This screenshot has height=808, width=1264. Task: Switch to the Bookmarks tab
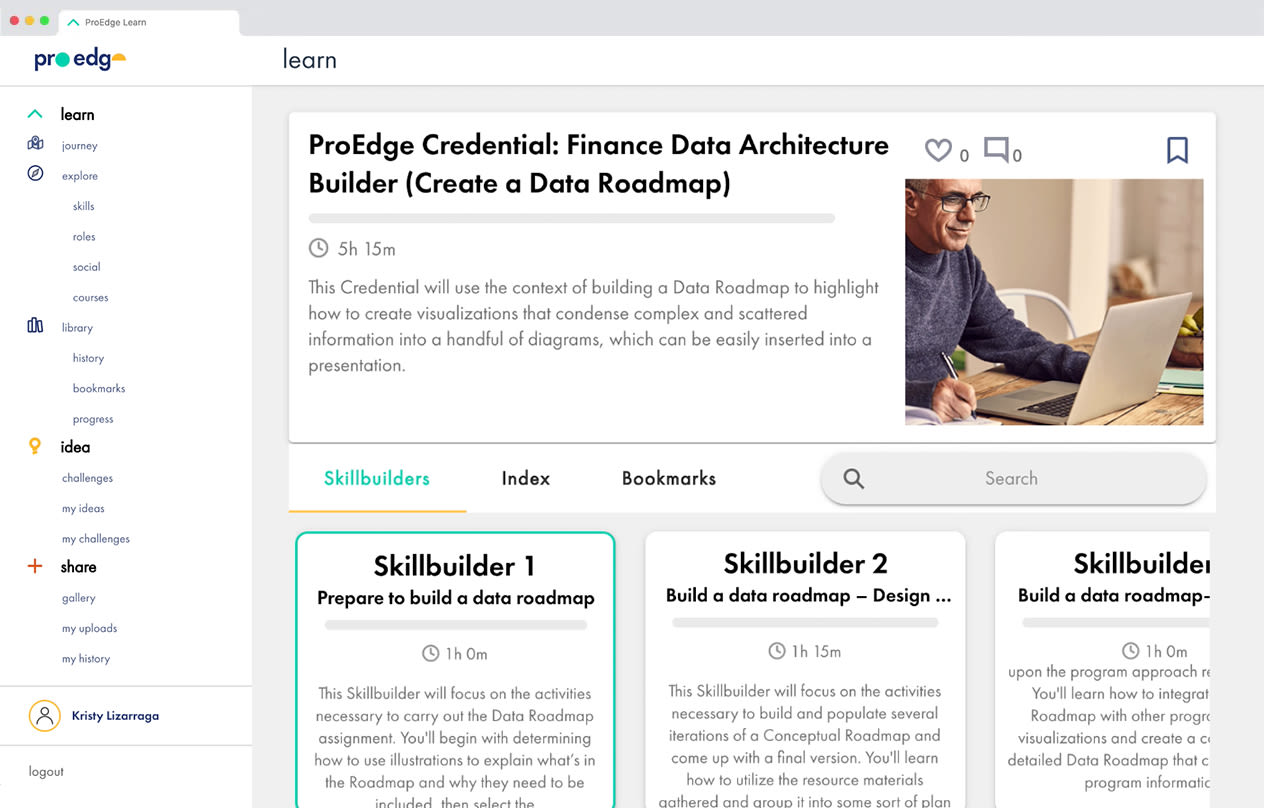pyautogui.click(x=668, y=478)
